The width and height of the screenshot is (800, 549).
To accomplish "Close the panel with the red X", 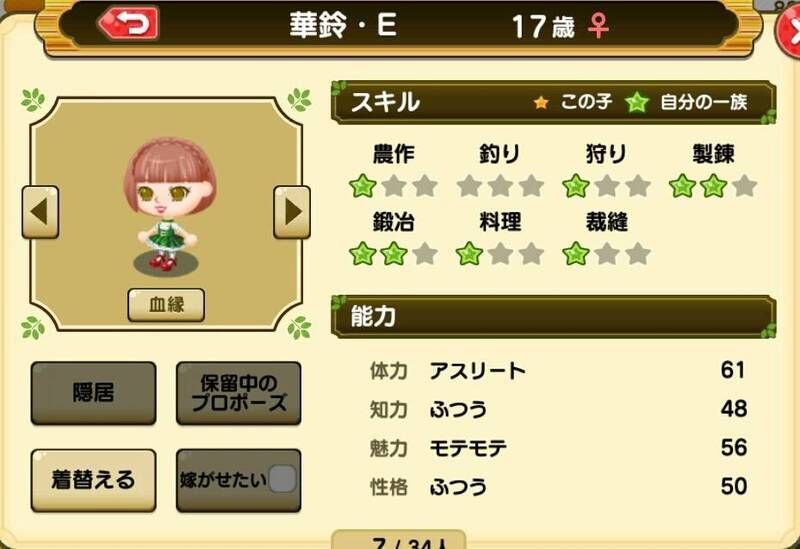I will click(x=788, y=32).
